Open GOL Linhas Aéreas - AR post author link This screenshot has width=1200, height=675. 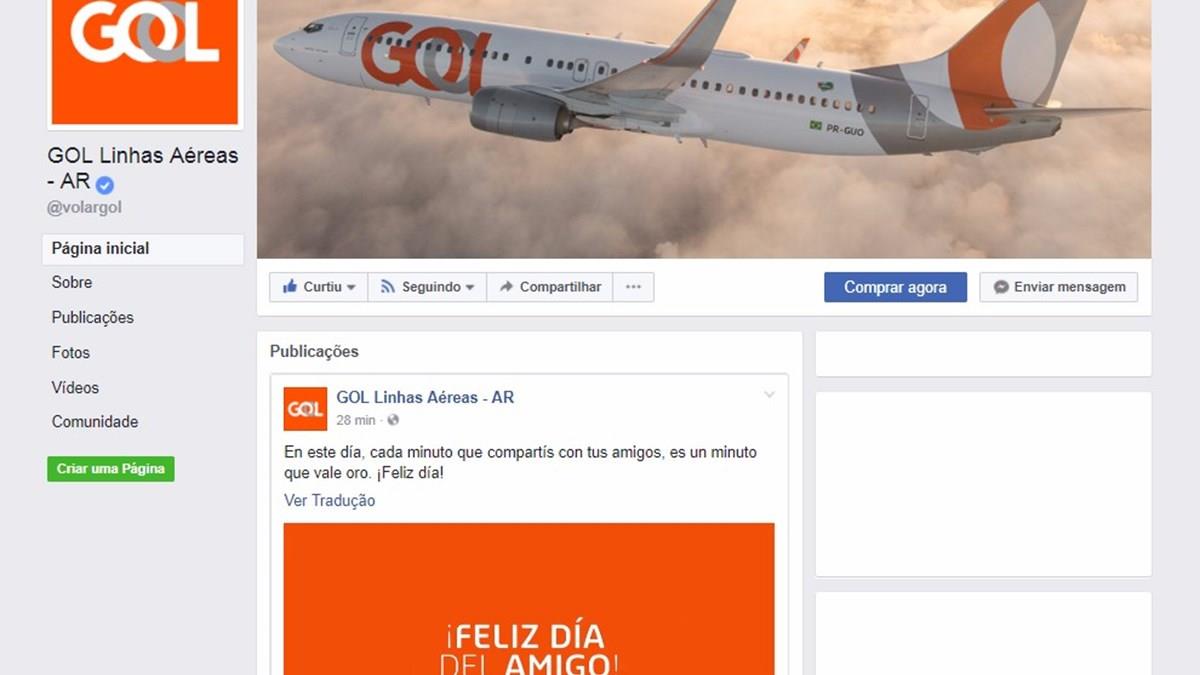[x=425, y=398]
